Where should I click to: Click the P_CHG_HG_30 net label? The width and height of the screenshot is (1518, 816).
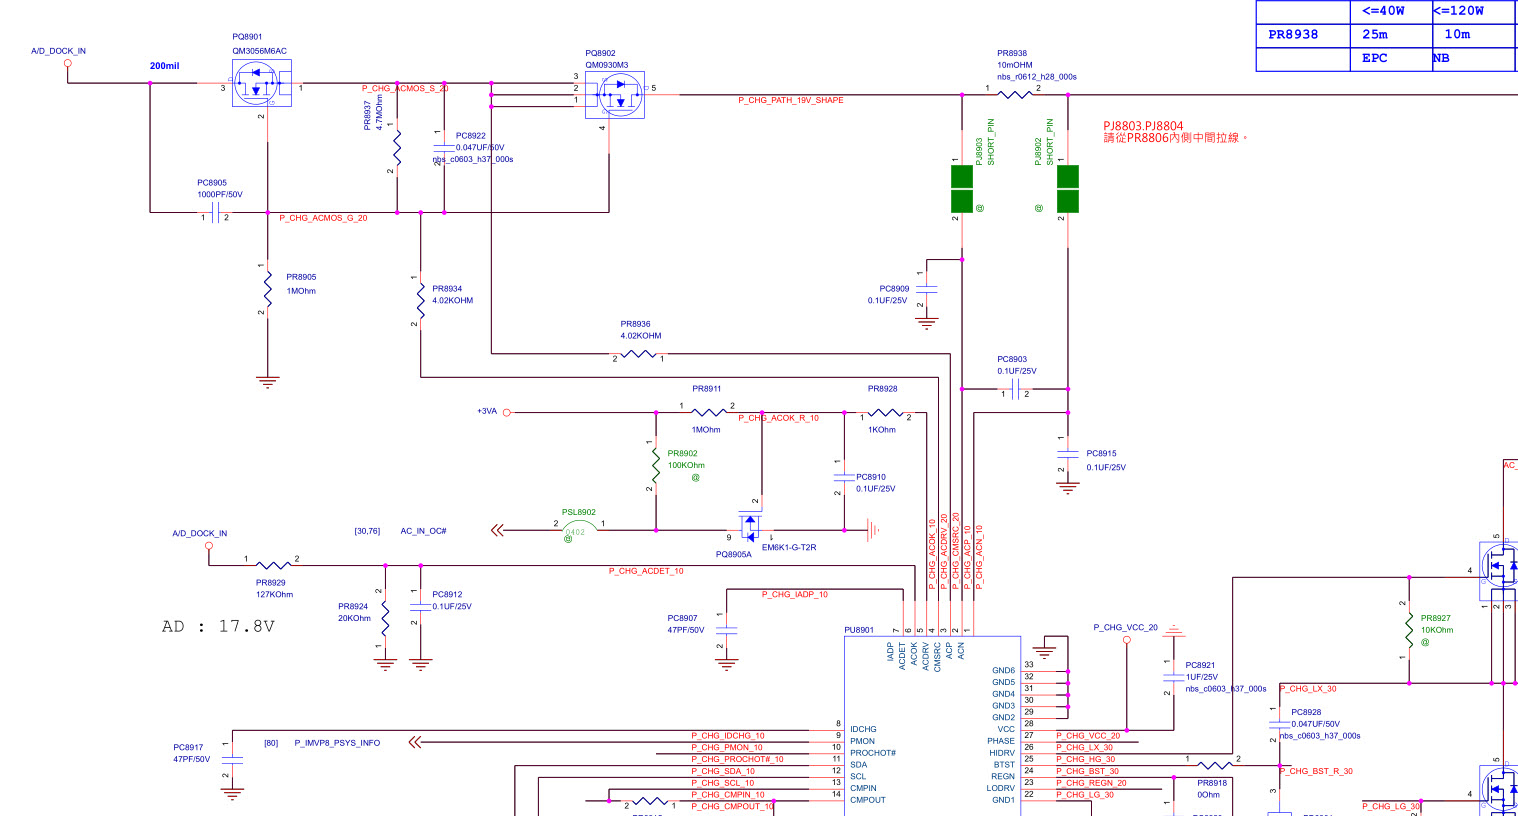[1085, 759]
